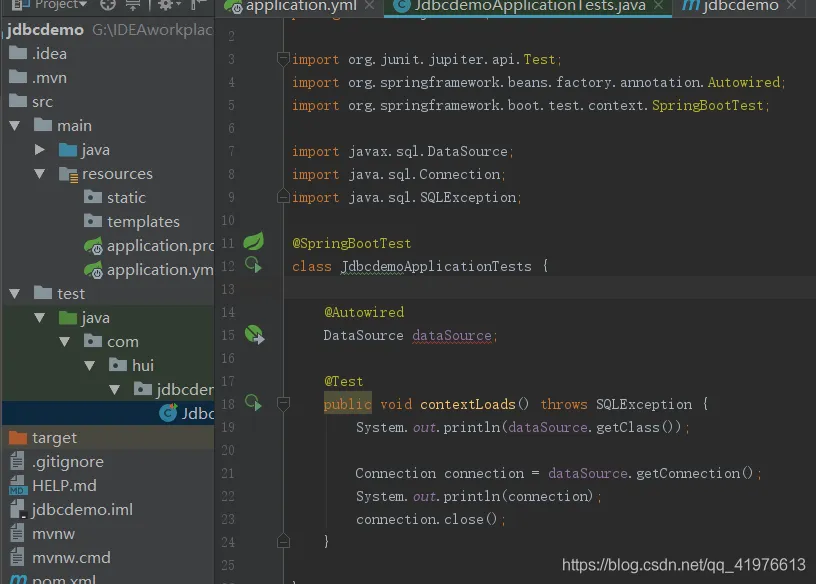Click the run test gutter icon at line 18
Screen dimensions: 816x584
253,403
